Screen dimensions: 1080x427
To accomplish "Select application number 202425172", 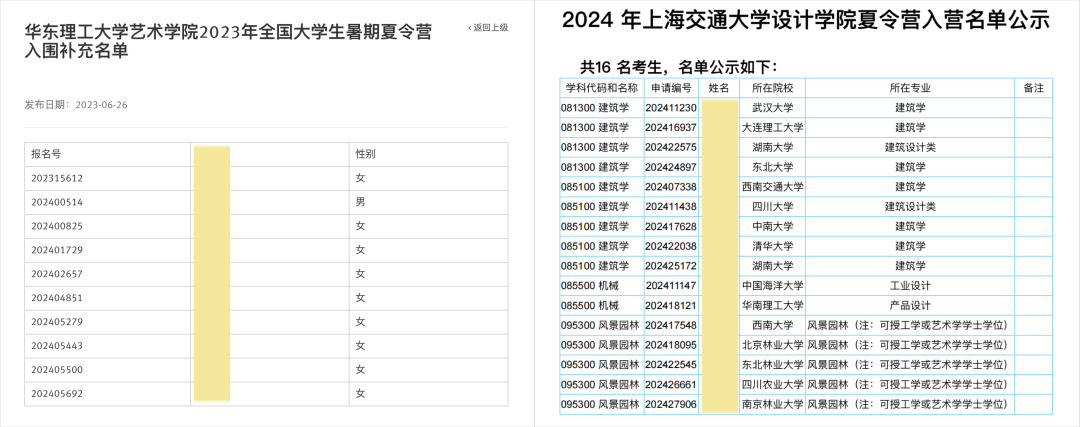I will 672,266.
